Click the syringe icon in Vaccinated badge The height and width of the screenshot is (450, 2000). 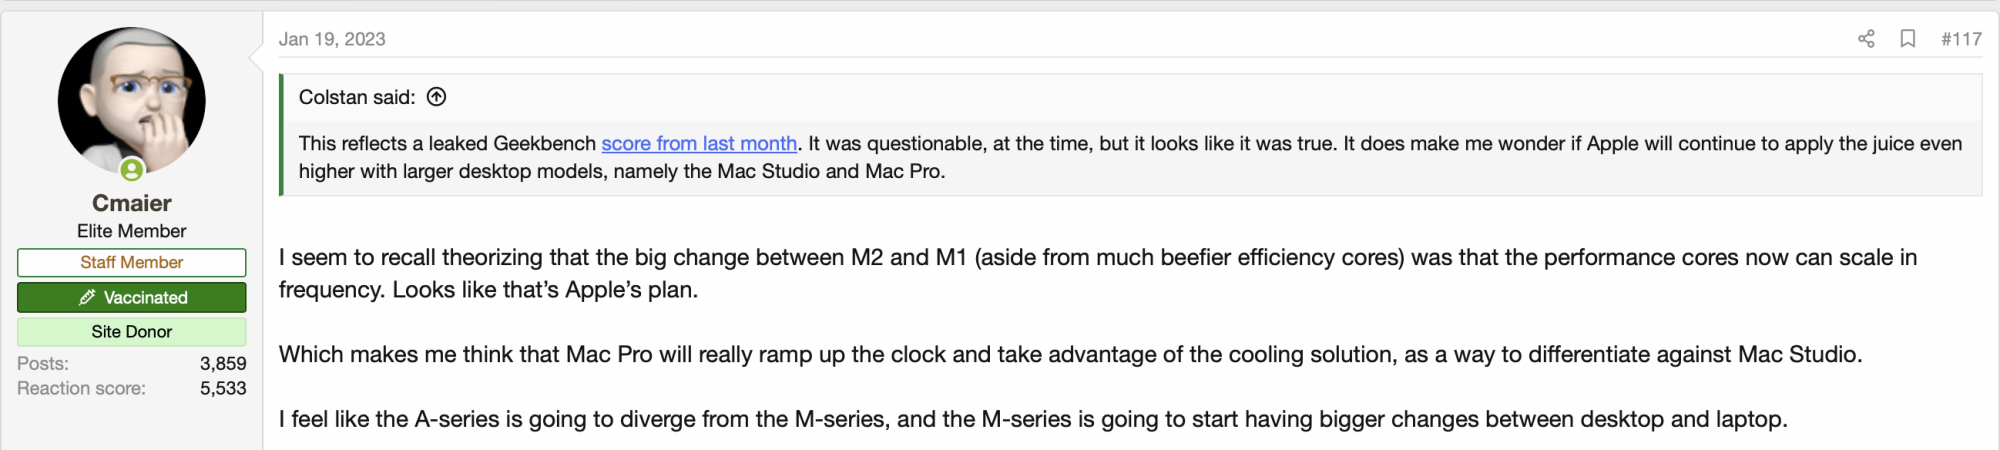pyautogui.click(x=87, y=297)
